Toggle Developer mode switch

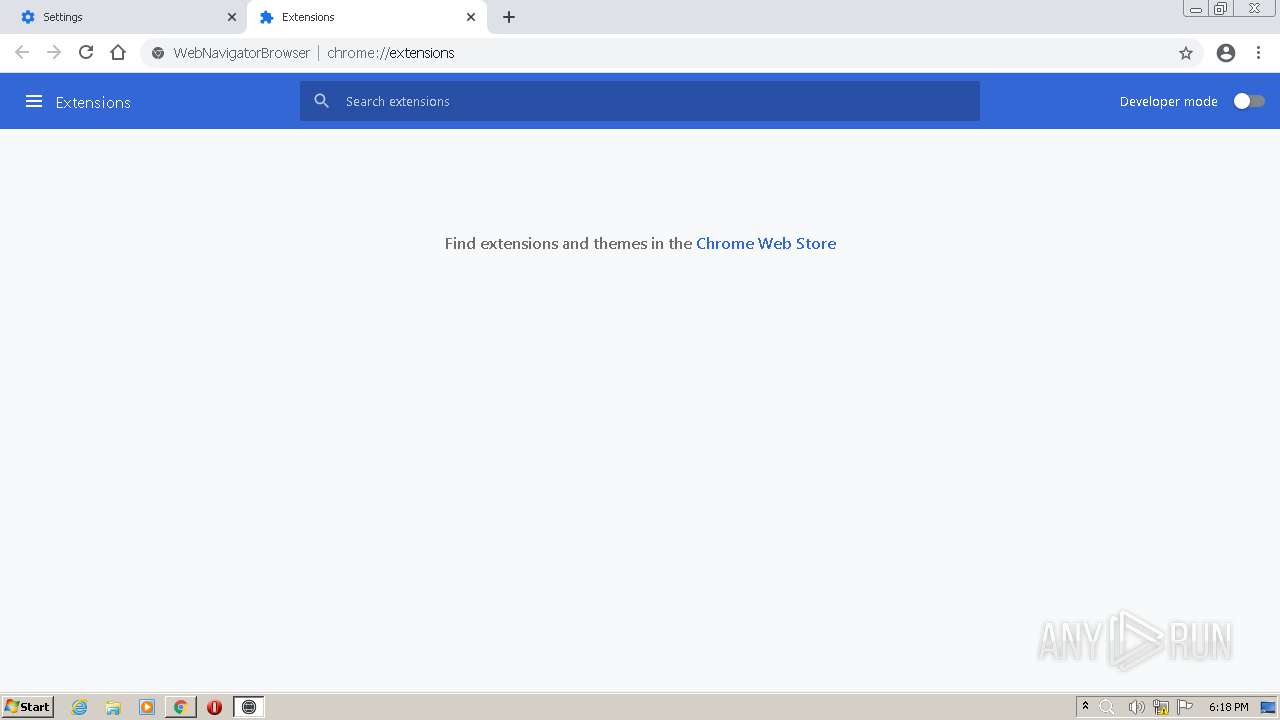(1249, 101)
